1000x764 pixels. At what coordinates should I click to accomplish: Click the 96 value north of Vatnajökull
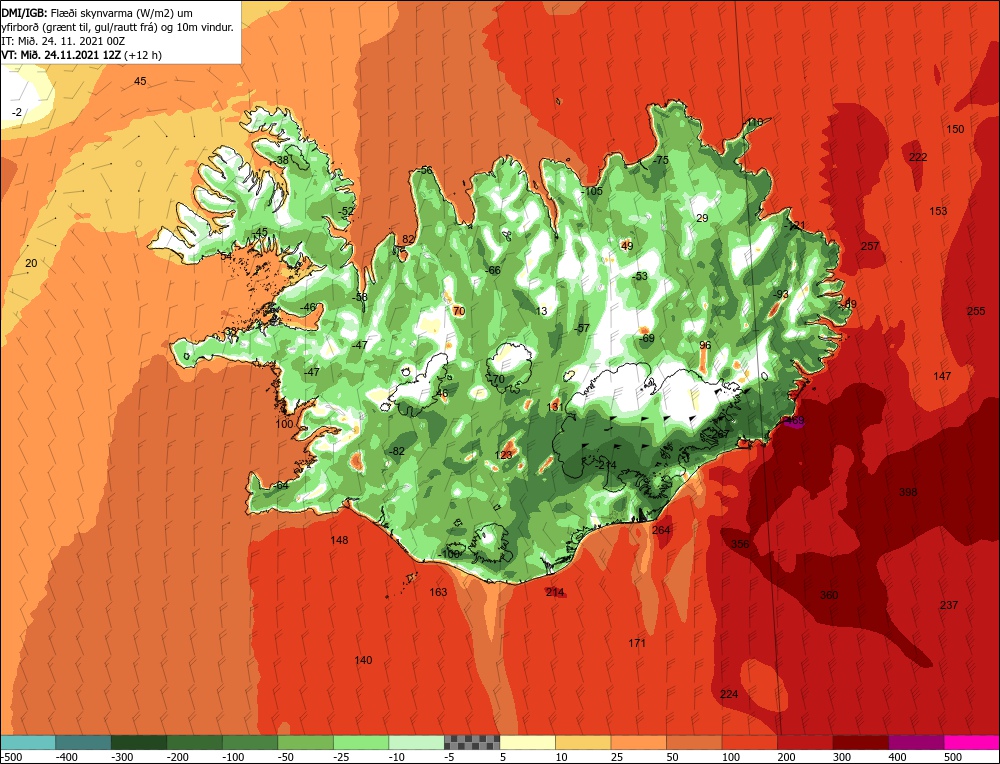705,345
